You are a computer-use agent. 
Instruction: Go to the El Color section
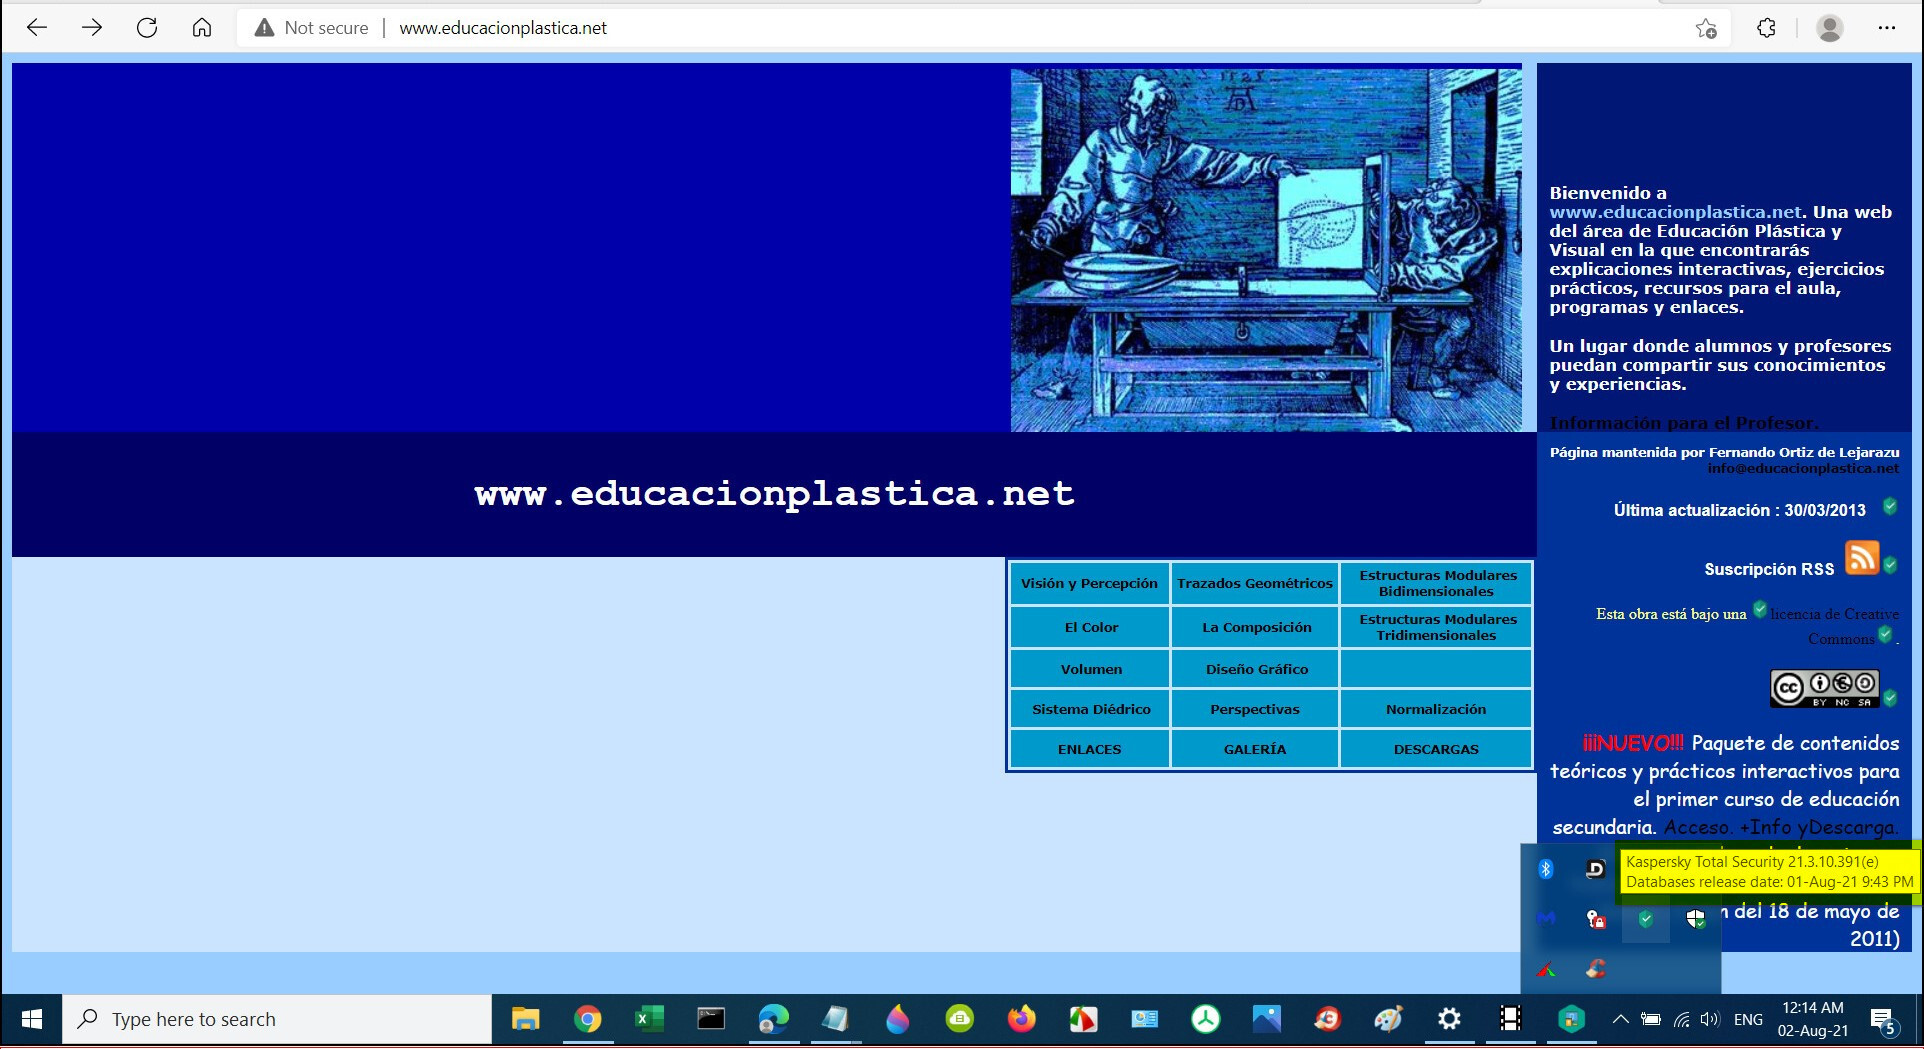(1089, 628)
